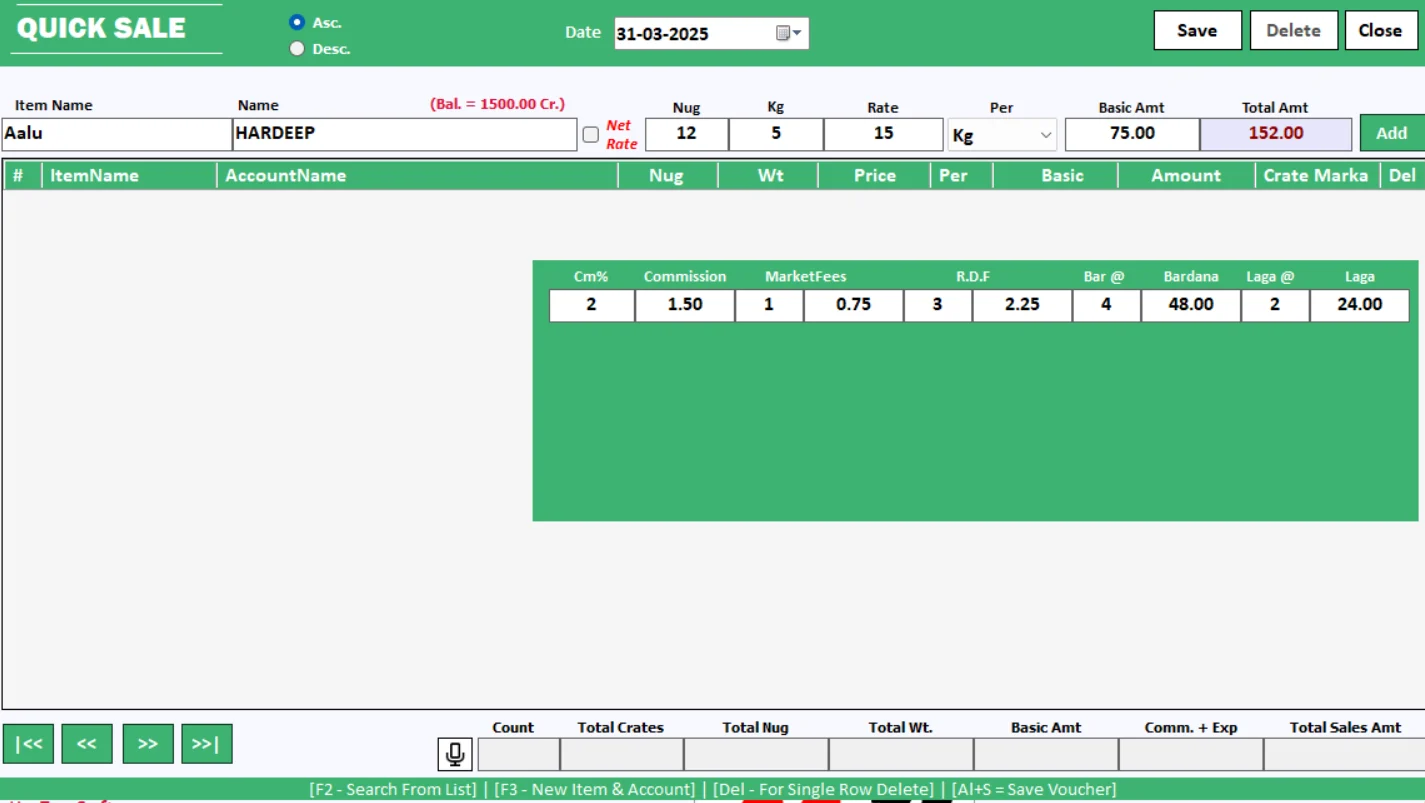Open the calendar picker on the Date field
The width and height of the screenshot is (1425, 803).
point(789,33)
